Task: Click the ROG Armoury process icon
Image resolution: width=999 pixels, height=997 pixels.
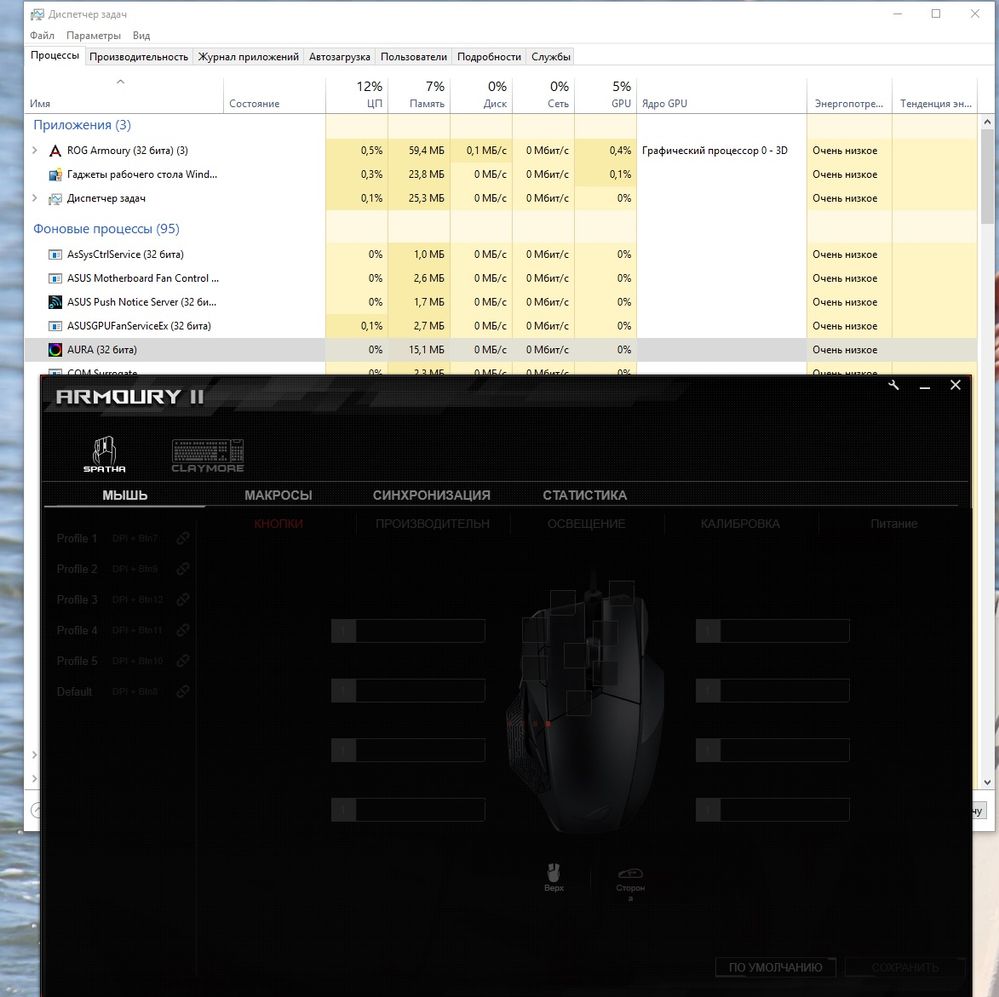Action: click(55, 151)
